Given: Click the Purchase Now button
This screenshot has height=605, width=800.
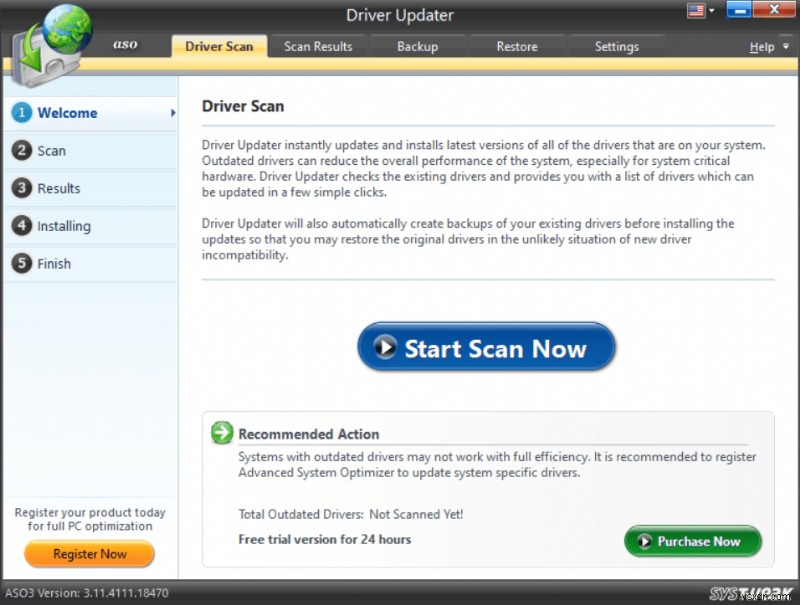Looking at the screenshot, I should (692, 541).
